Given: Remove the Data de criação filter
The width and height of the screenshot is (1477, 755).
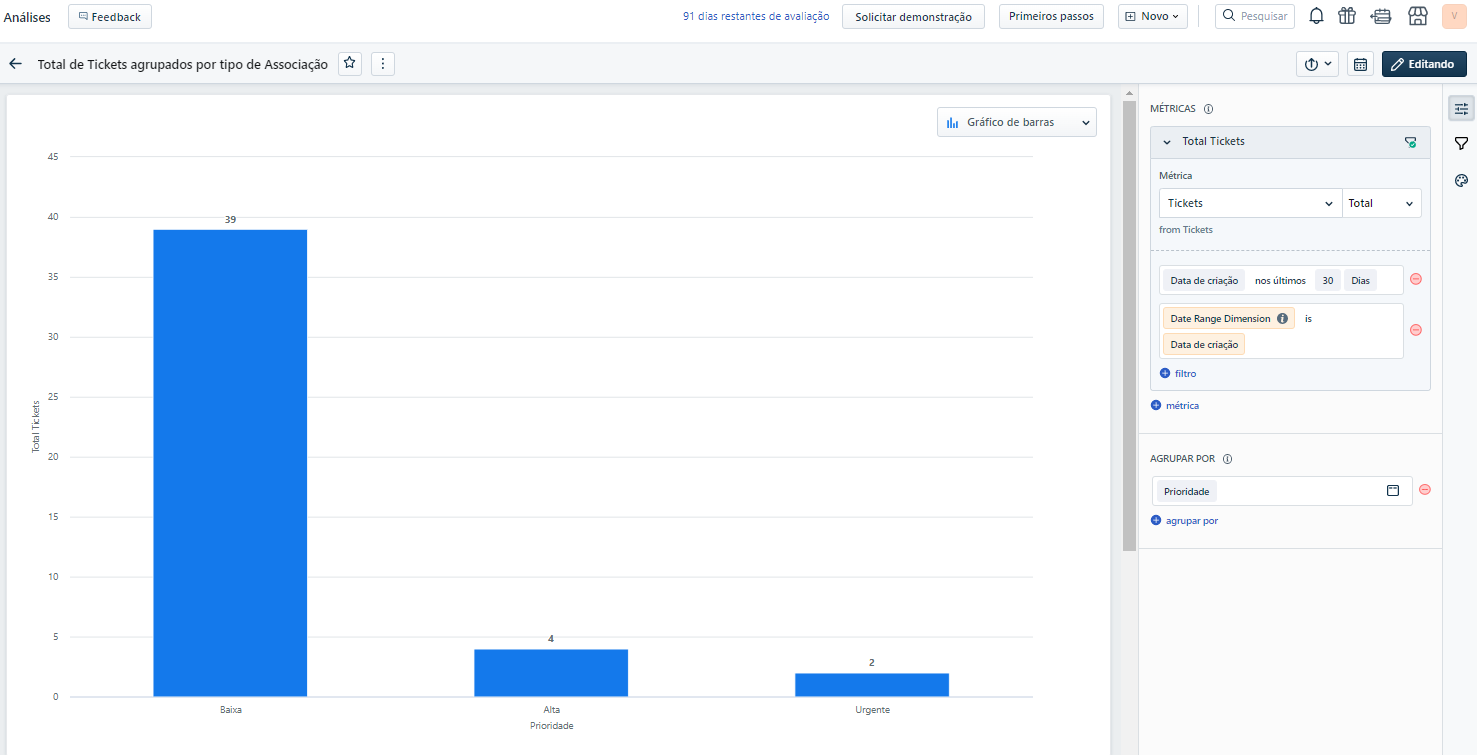Looking at the screenshot, I should coord(1415,280).
